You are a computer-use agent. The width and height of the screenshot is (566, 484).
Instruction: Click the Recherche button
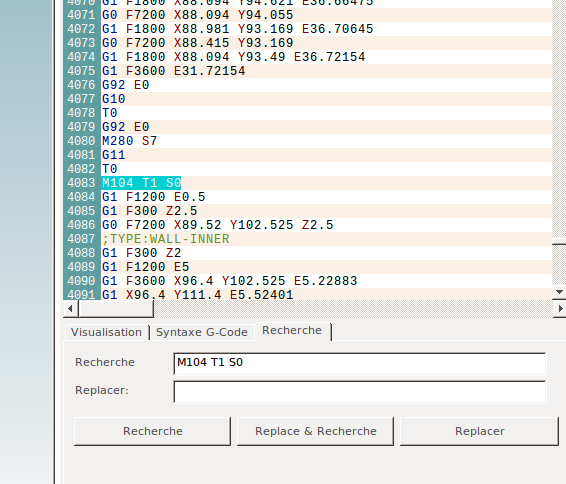(152, 431)
